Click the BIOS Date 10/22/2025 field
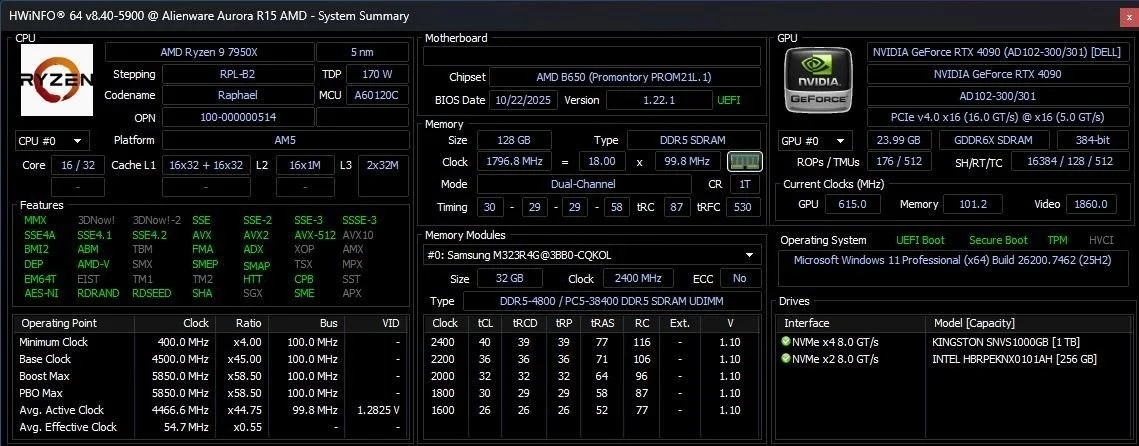The width and height of the screenshot is (1139, 446). coord(523,100)
